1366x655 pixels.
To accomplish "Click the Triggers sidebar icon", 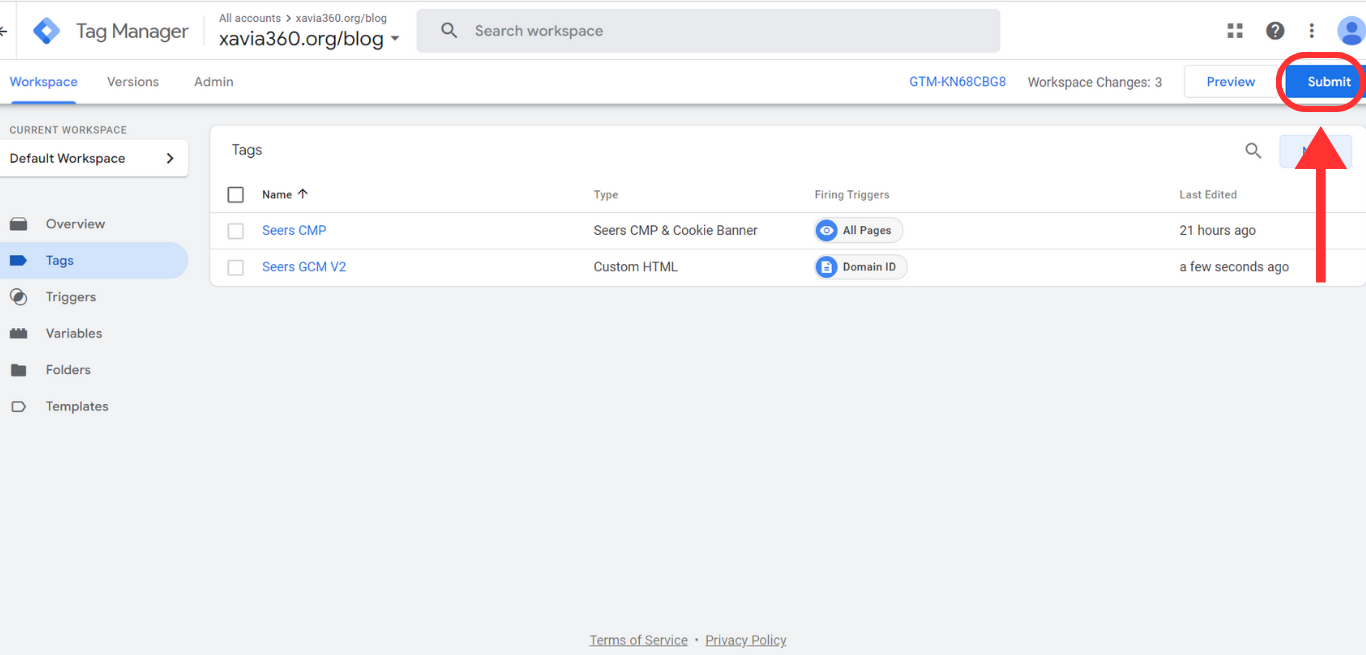I will tap(19, 297).
